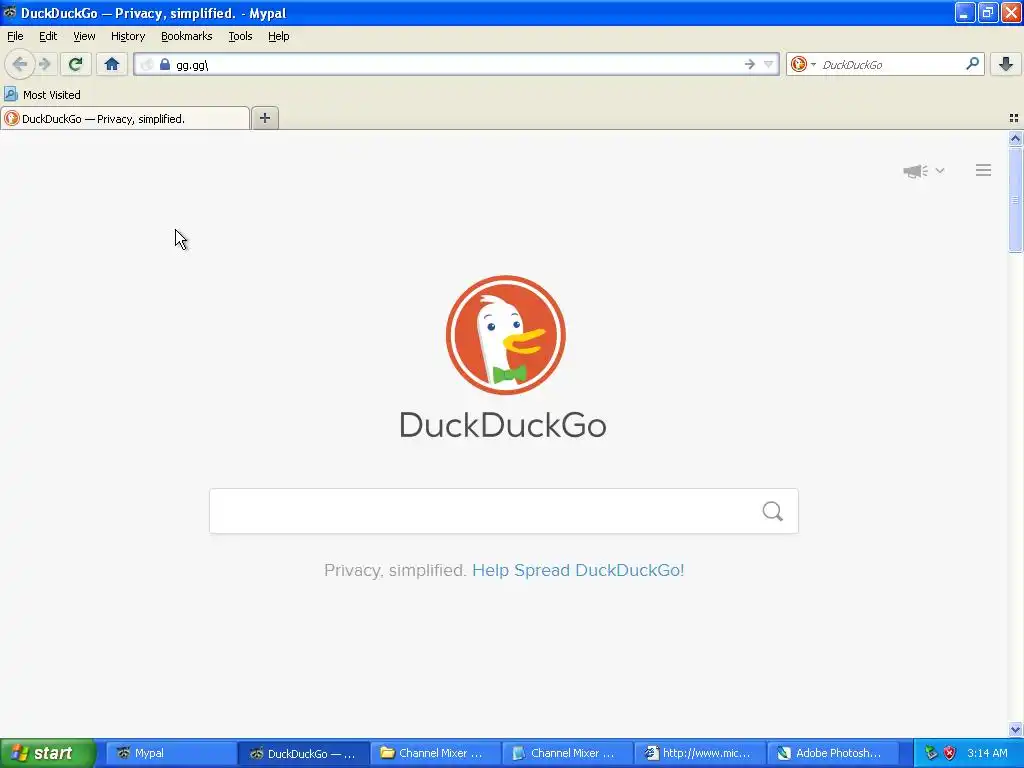
Task: Select the DuckDuckGo Privacy simplified tab
Action: coord(125,119)
